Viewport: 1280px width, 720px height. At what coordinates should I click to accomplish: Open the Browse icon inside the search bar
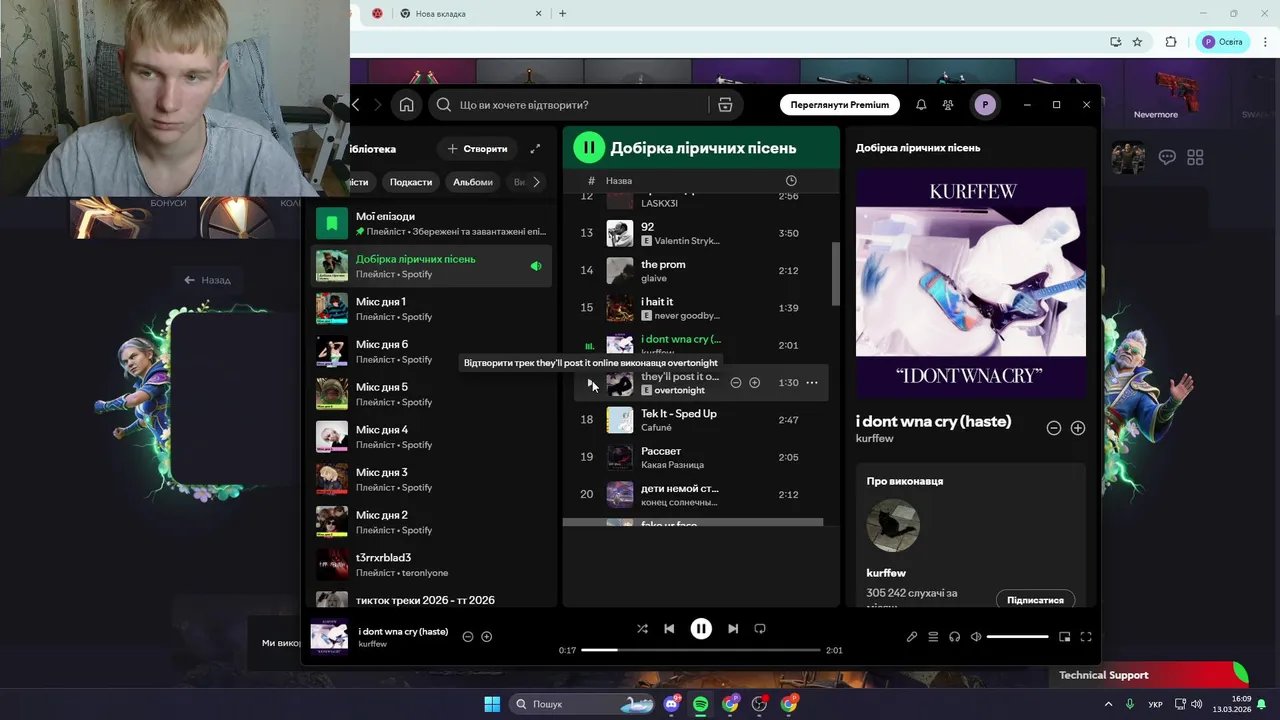[x=725, y=105]
